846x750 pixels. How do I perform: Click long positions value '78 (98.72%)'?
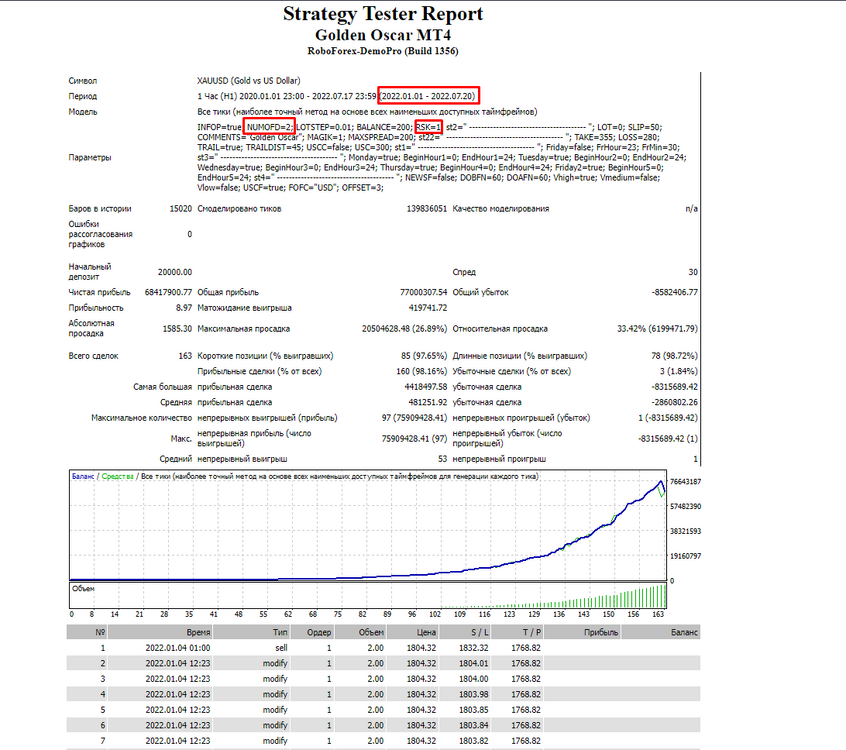pyautogui.click(x=674, y=356)
